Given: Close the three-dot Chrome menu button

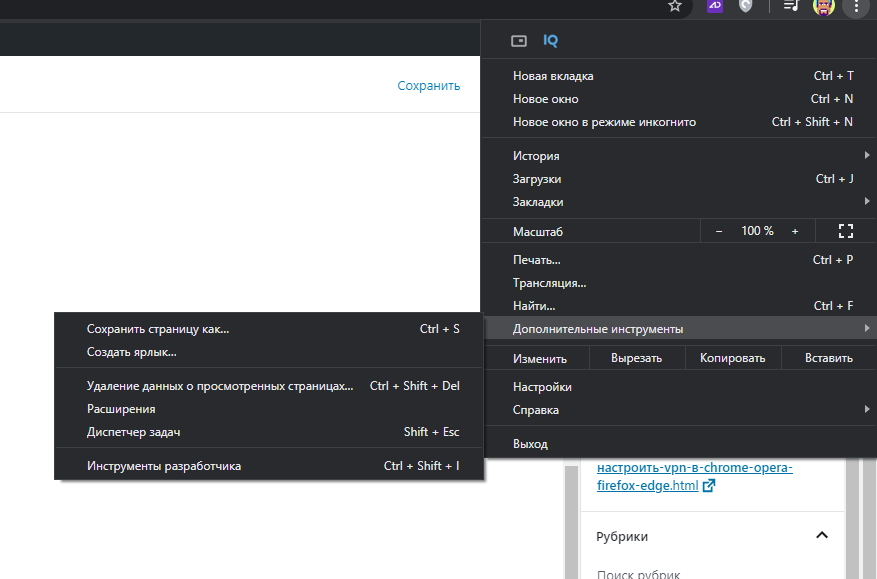Looking at the screenshot, I should [x=856, y=6].
